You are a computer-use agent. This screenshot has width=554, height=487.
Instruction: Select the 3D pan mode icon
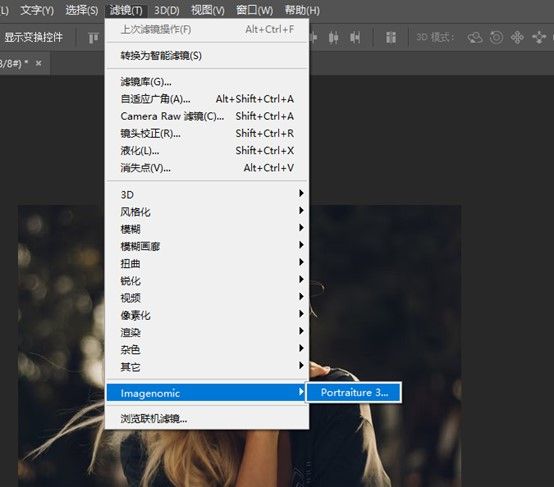click(x=517, y=37)
